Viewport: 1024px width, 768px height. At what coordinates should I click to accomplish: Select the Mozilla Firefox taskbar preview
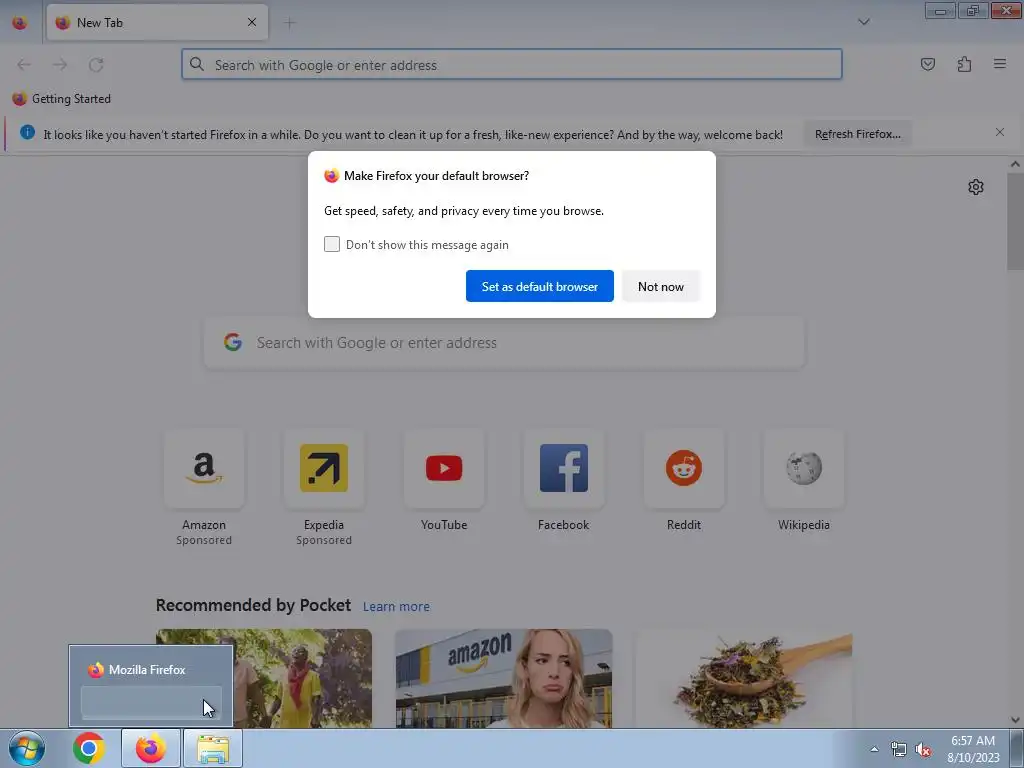(x=151, y=686)
